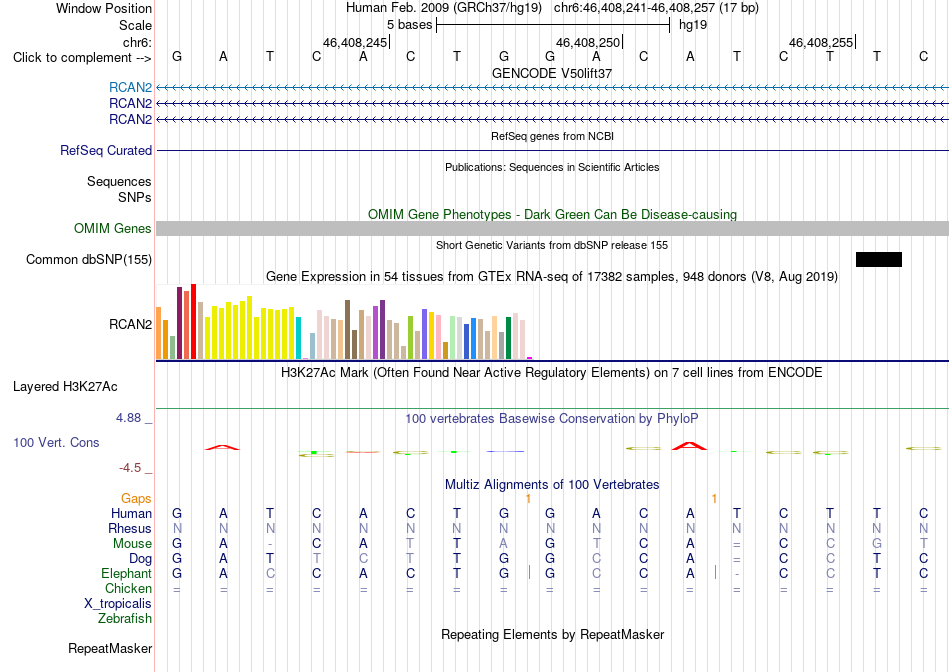Click the Common dbSNP(155) track label

[89, 259]
